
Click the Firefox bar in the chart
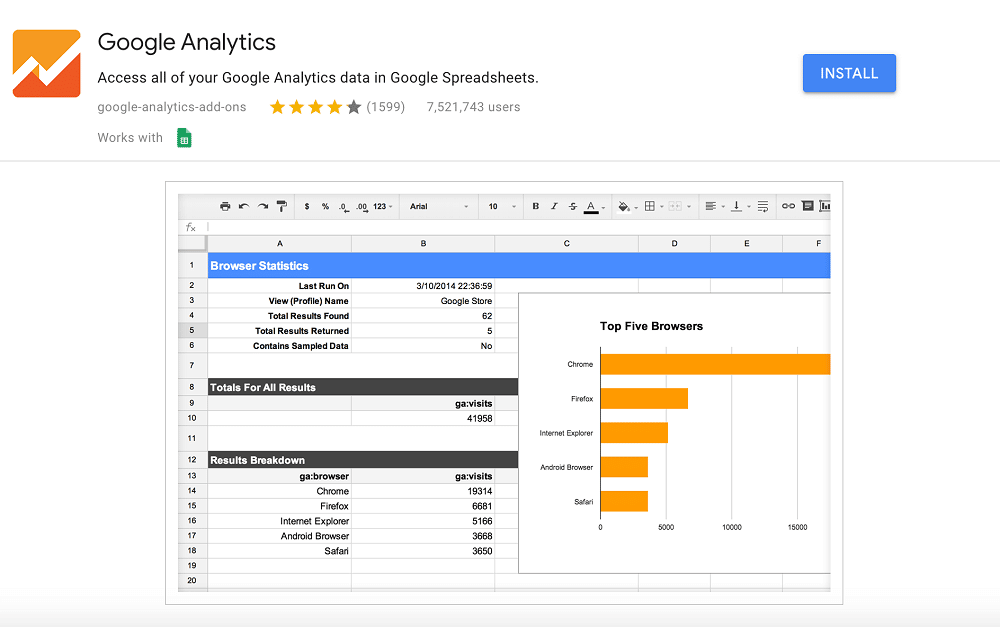click(644, 399)
